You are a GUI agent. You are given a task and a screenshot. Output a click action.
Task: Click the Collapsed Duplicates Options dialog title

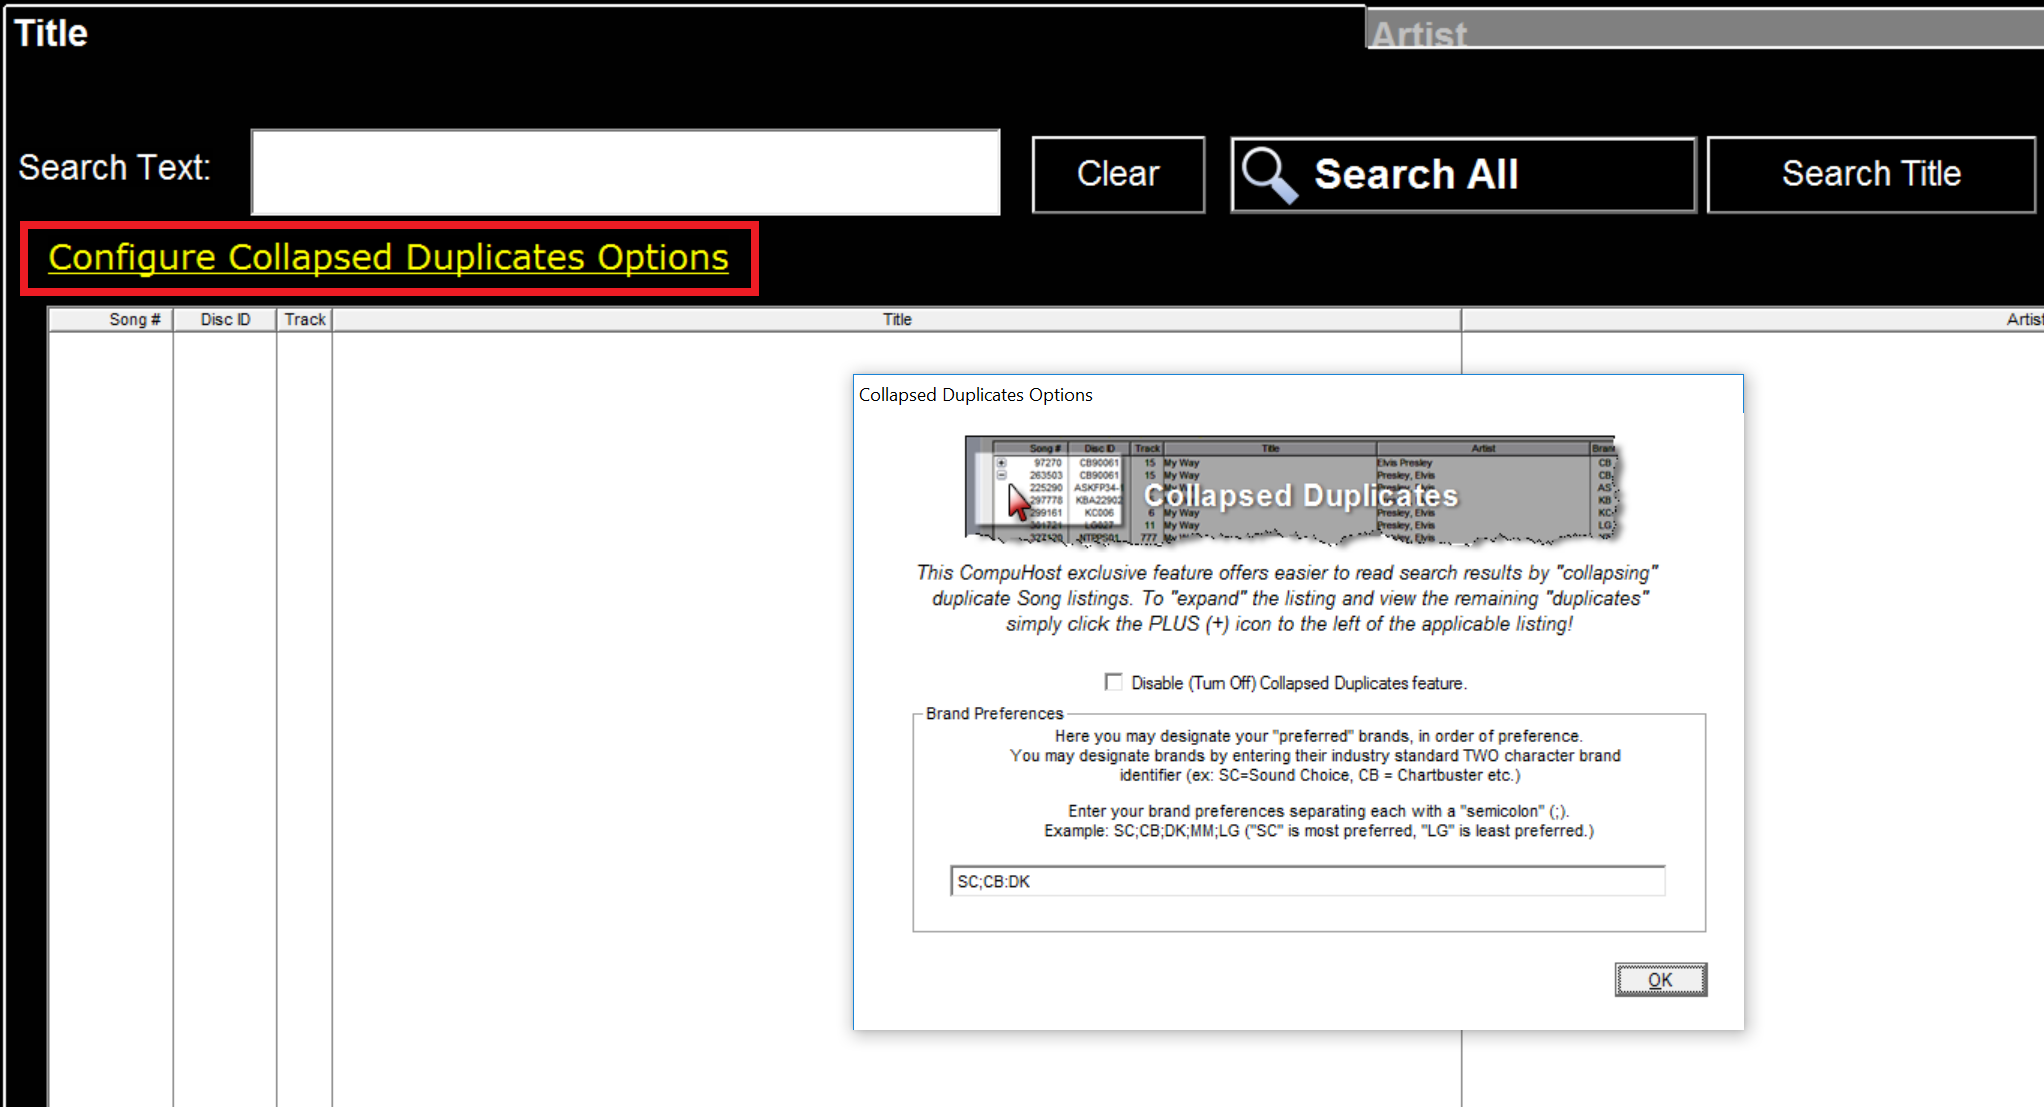click(975, 395)
